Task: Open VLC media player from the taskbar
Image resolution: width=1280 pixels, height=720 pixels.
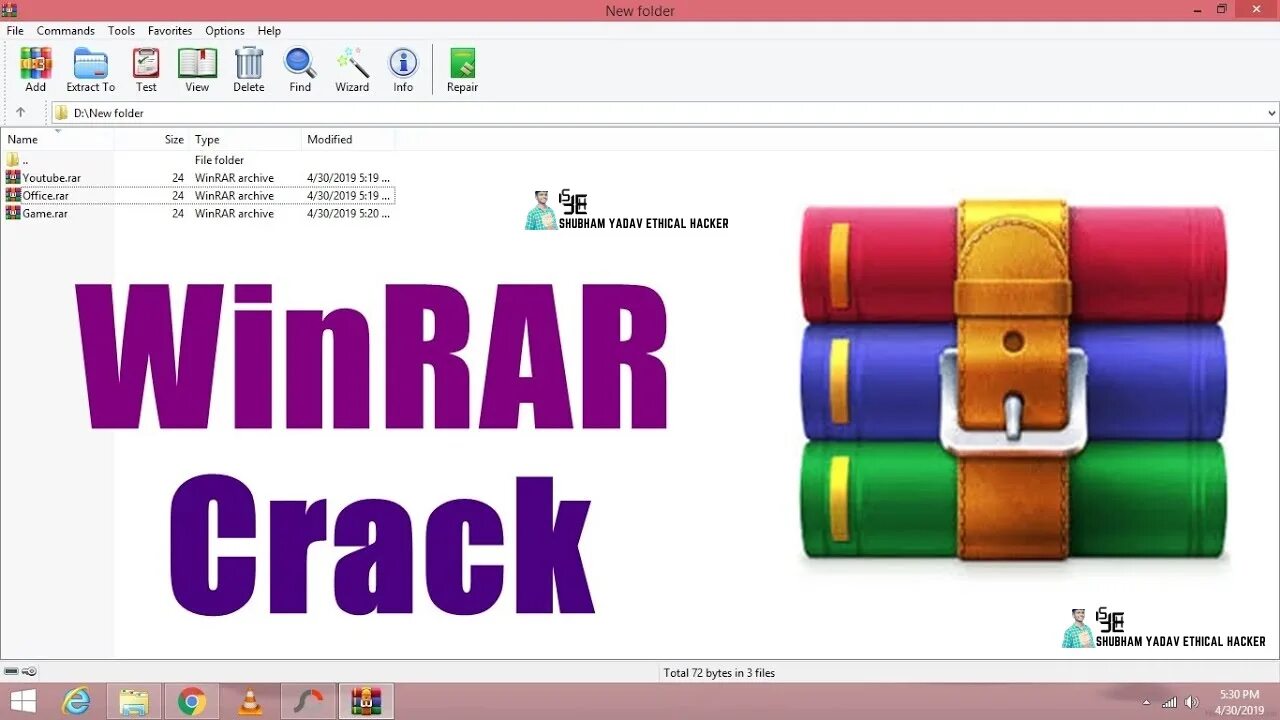Action: [250, 702]
